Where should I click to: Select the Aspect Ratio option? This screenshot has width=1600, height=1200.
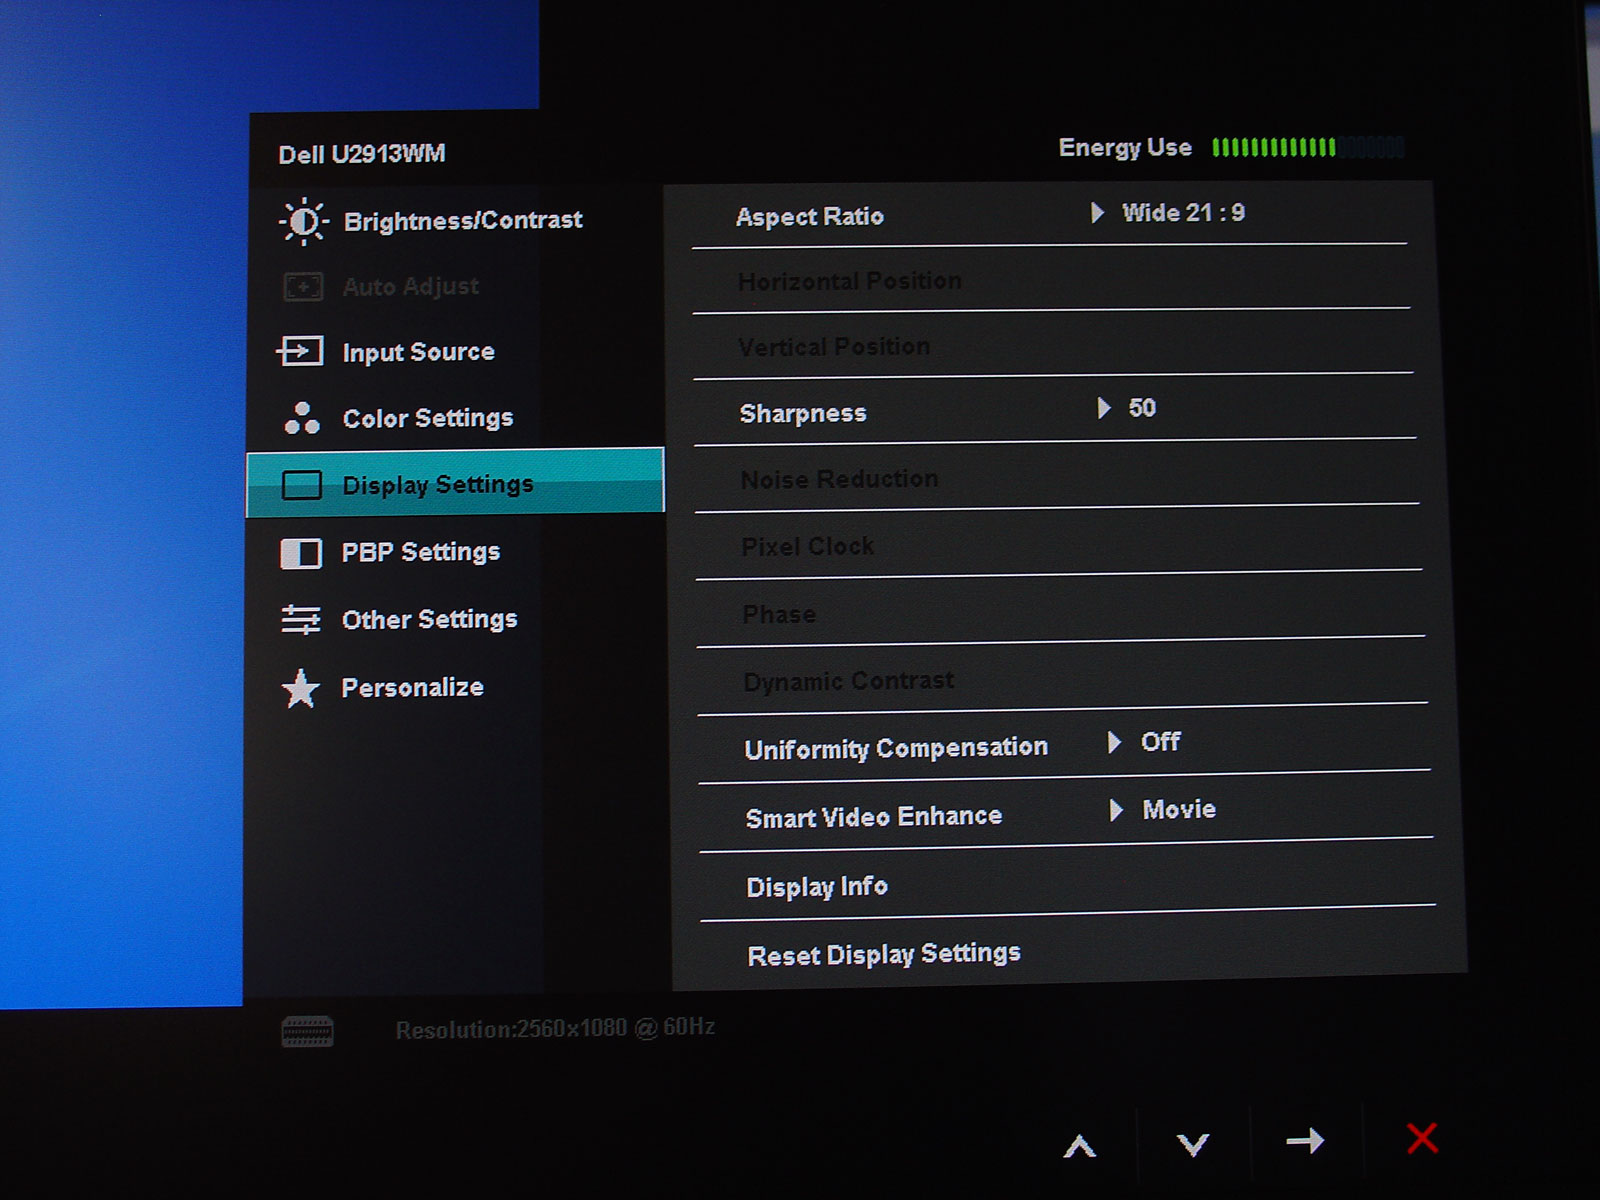(x=810, y=217)
